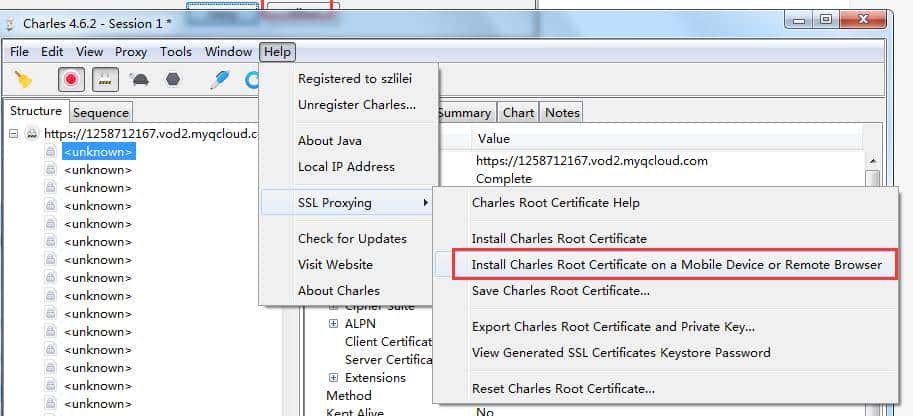Toggle the red Record button
Screen dimensions: 913x416
(x=72, y=79)
